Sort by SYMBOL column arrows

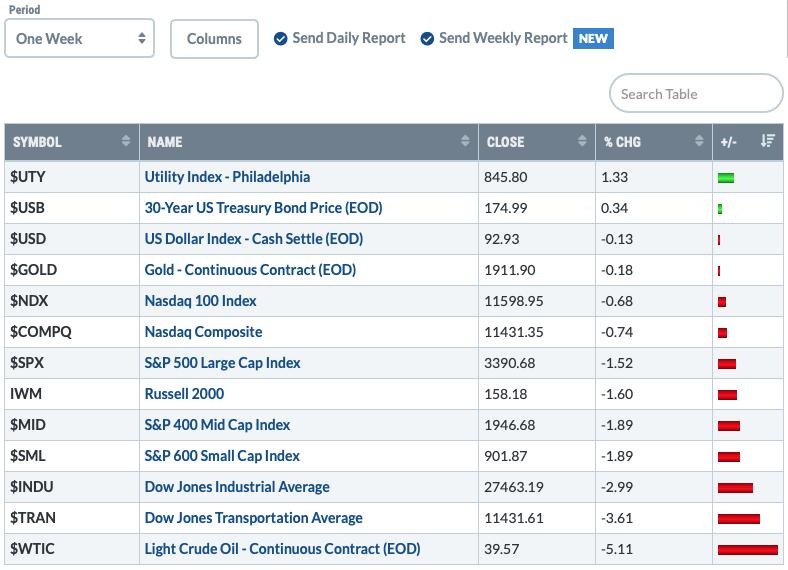pos(126,141)
